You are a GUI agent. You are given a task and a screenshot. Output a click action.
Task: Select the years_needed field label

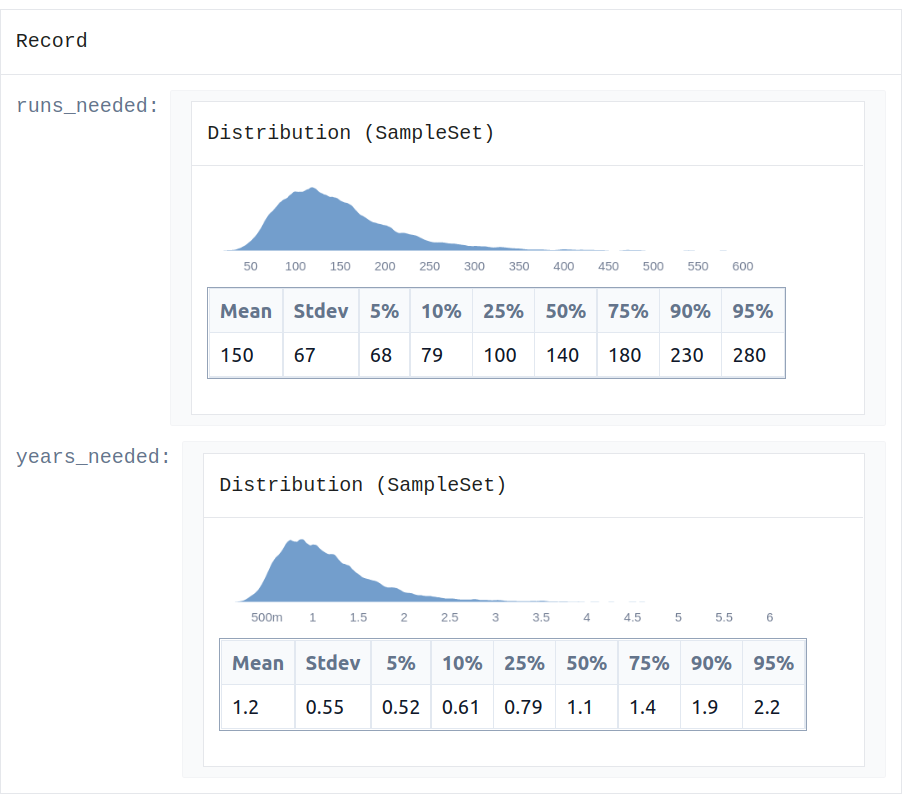[x=93, y=457]
